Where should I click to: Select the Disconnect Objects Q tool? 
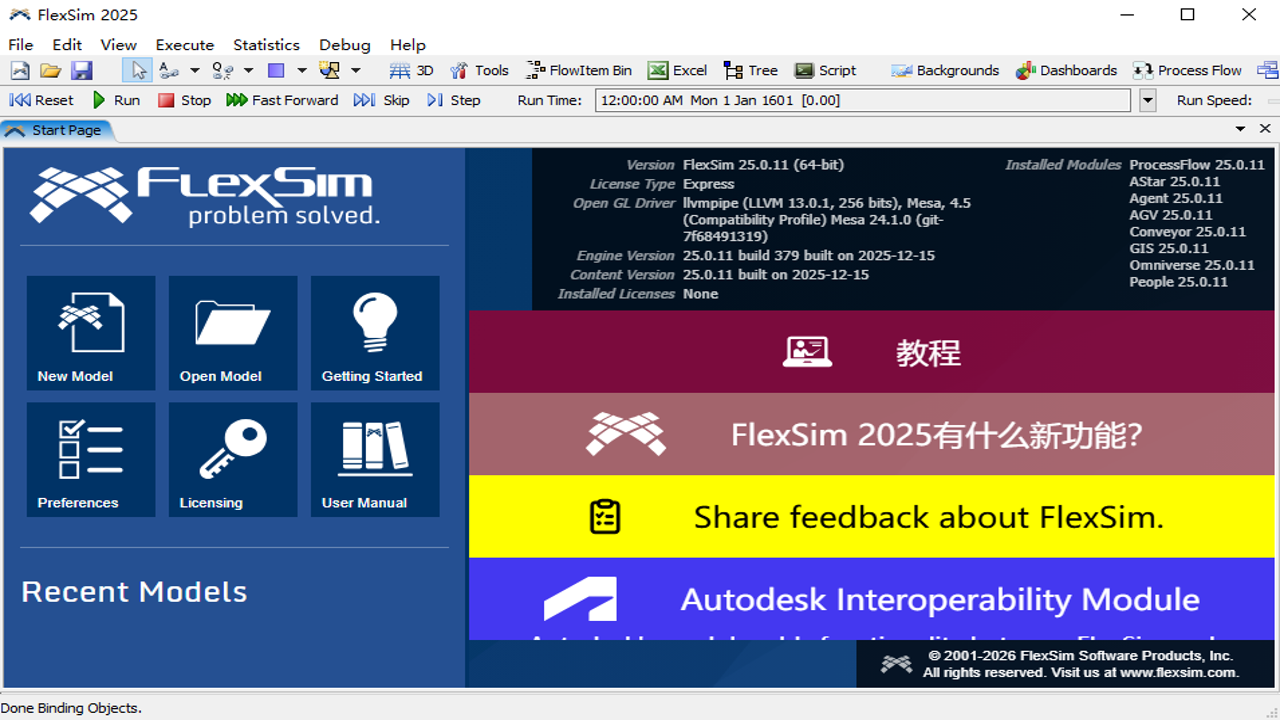point(223,71)
